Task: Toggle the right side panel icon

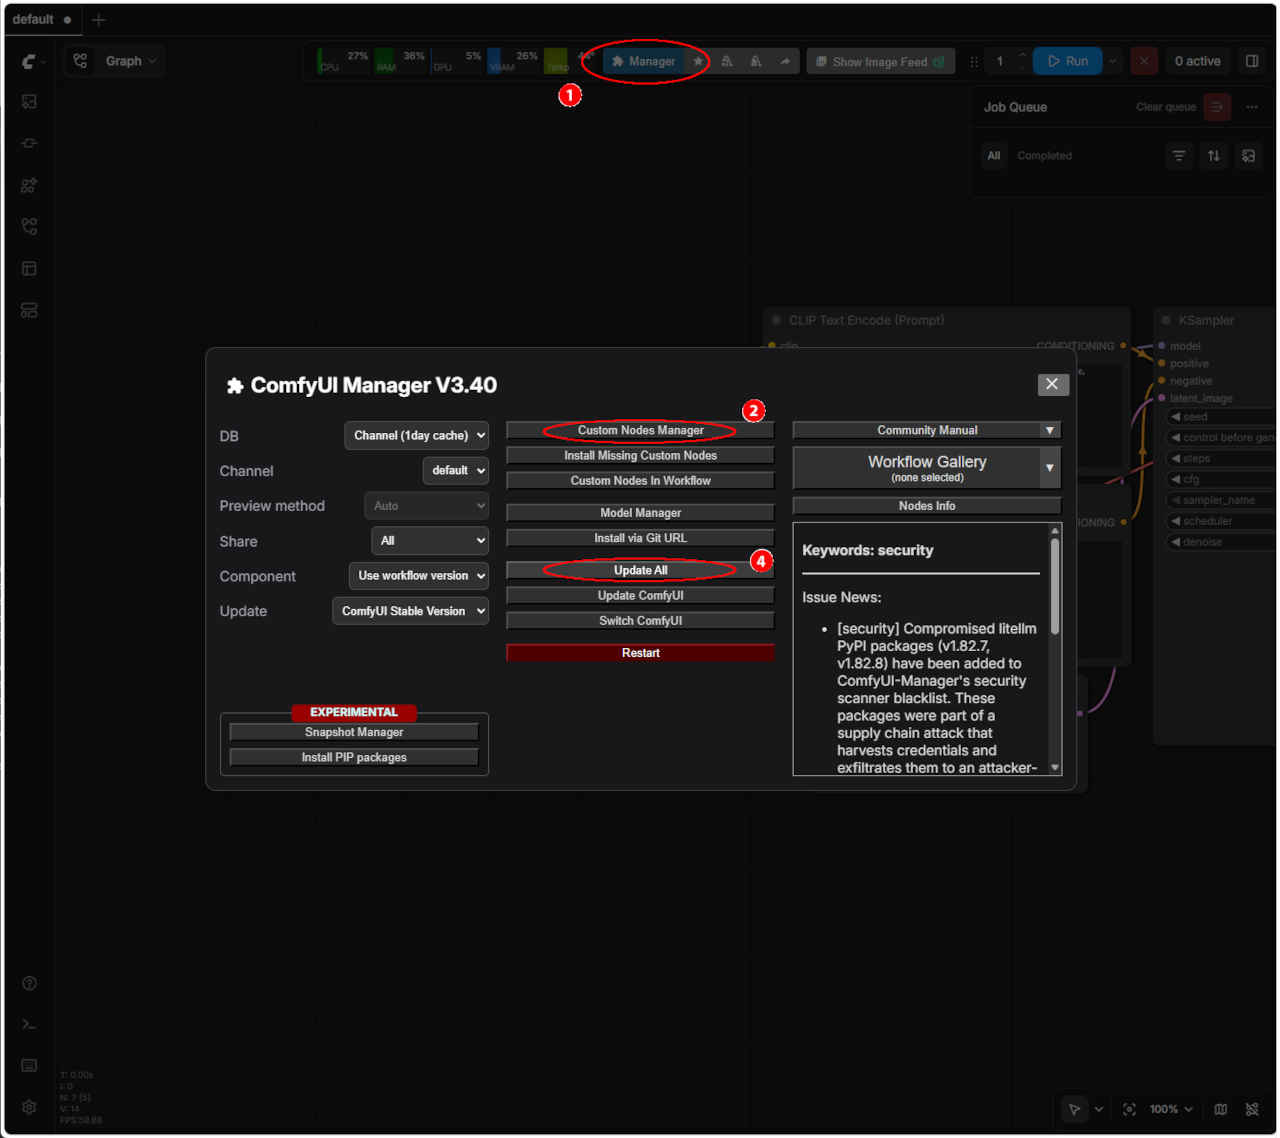Action: [x=1251, y=61]
